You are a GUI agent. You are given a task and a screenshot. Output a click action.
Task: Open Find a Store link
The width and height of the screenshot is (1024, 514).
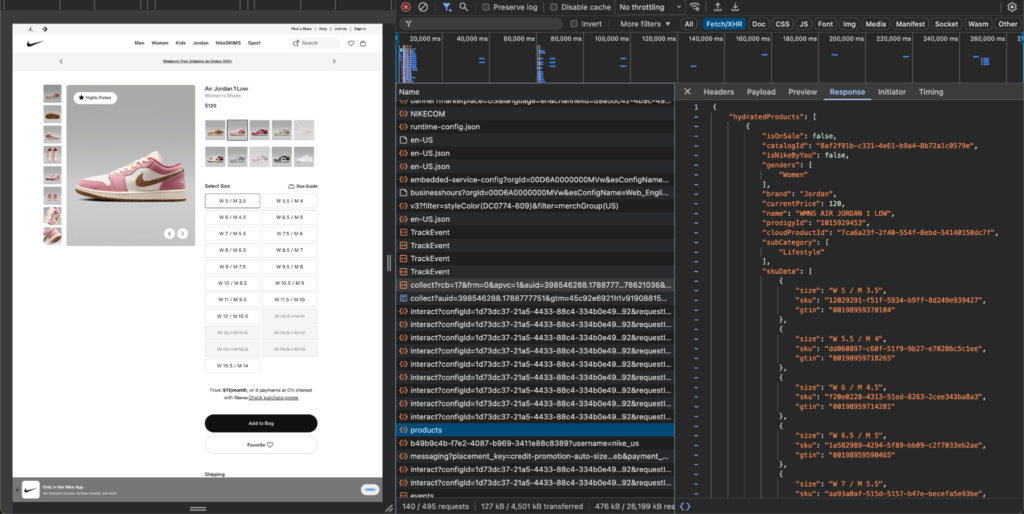301,29
